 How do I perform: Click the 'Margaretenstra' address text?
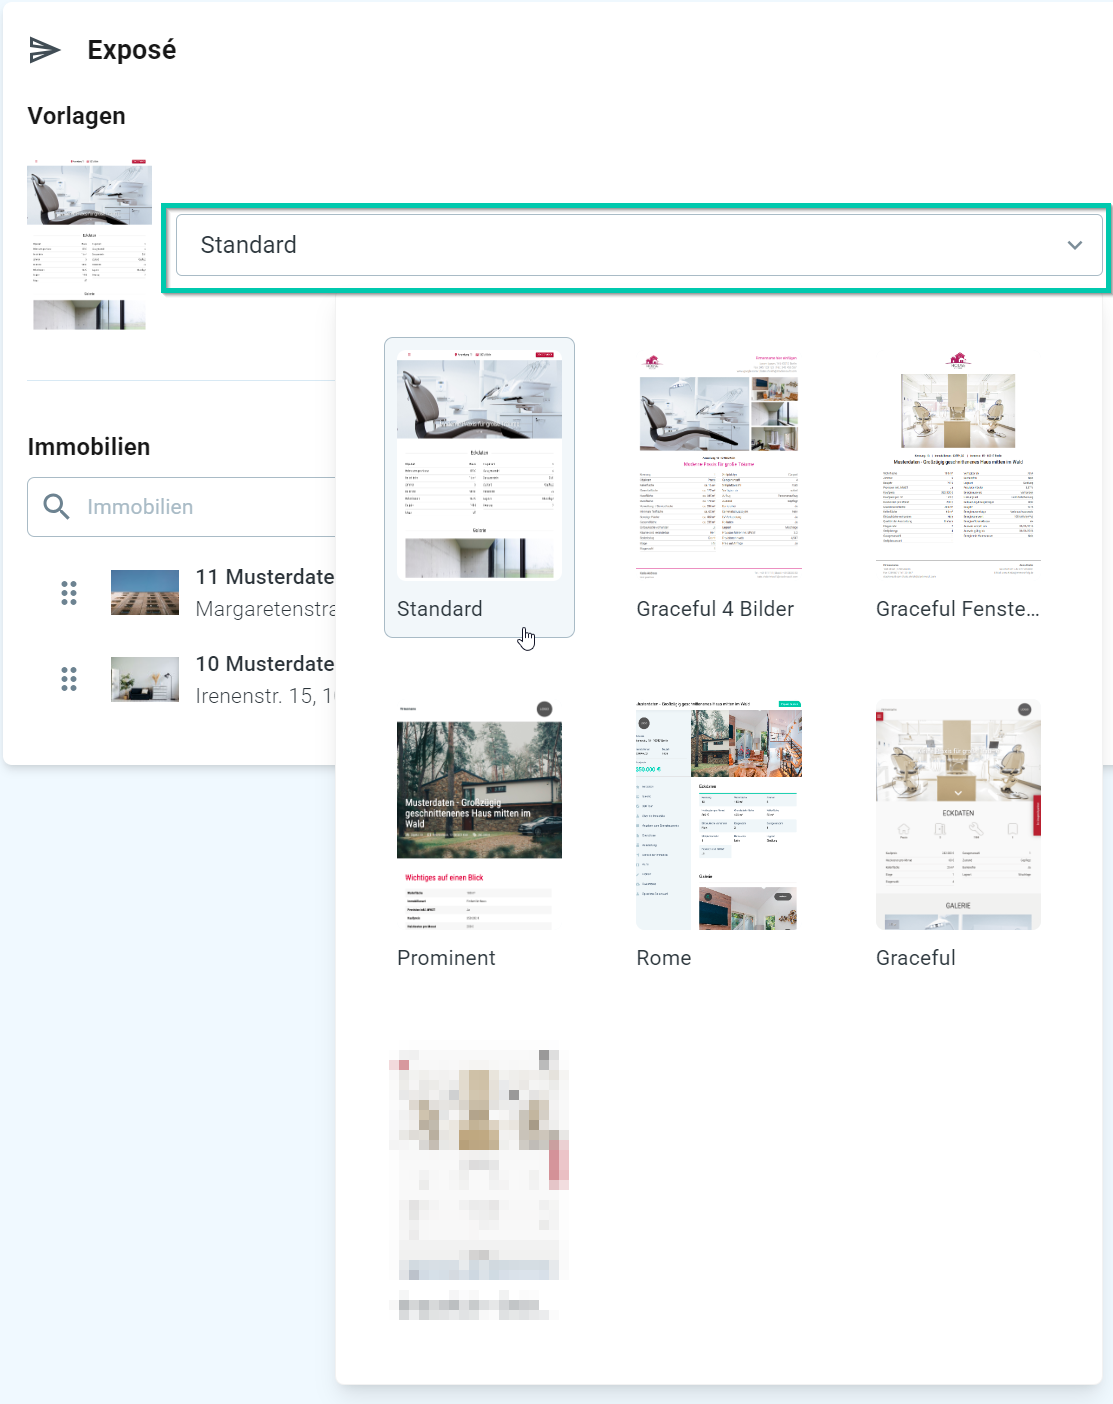[x=265, y=609]
